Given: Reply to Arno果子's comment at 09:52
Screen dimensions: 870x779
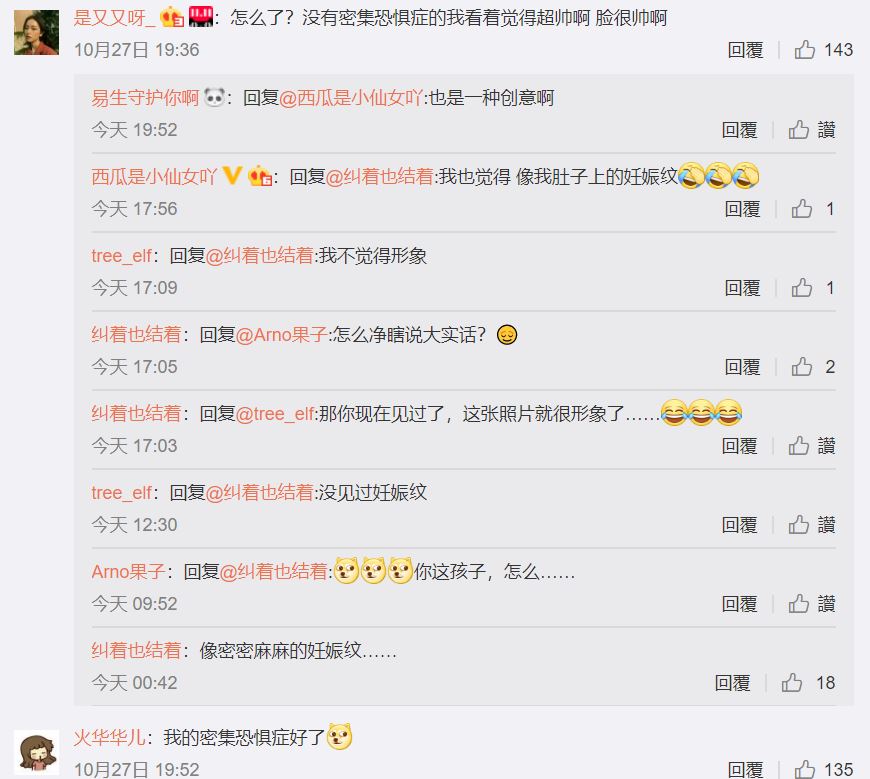Looking at the screenshot, I should click(739, 604).
